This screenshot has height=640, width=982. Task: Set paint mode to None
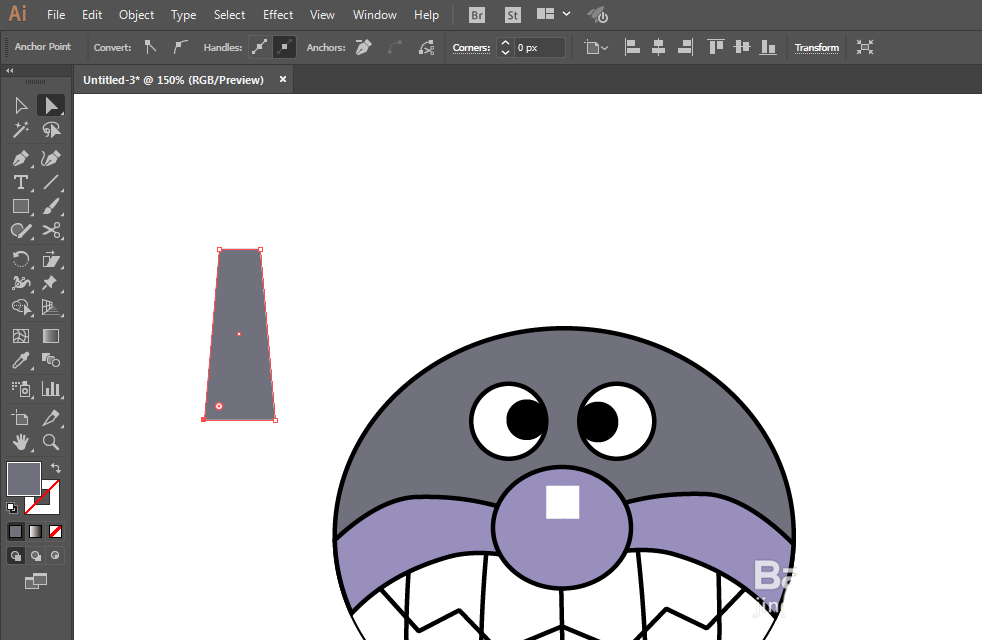55,532
